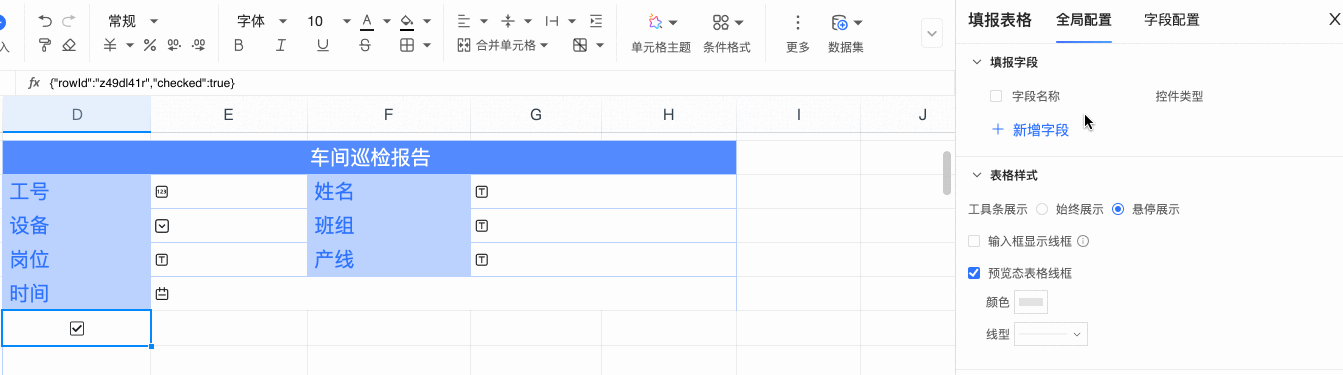Image resolution: width=1343 pixels, height=375 pixels.
Task: Click the undo arrow icon
Action: point(45,21)
